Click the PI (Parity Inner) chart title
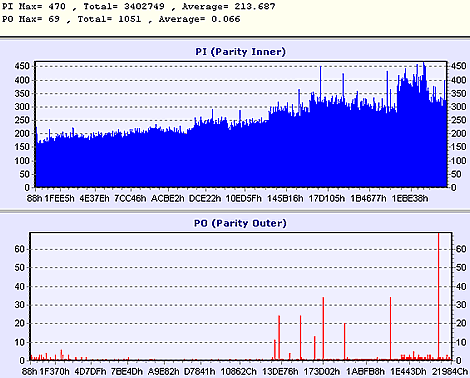Image resolution: width=470 pixels, height=378 pixels. tap(240, 52)
